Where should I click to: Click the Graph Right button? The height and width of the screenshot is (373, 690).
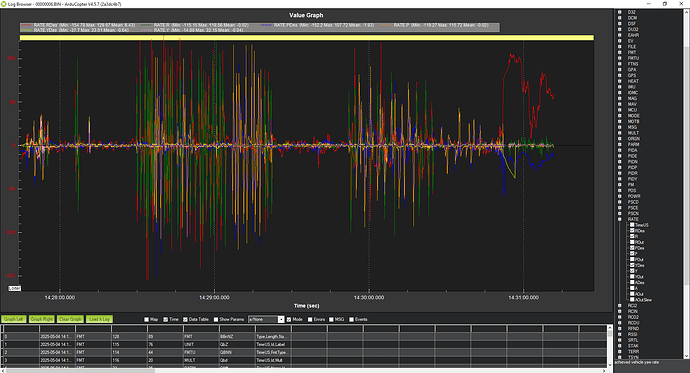42,319
